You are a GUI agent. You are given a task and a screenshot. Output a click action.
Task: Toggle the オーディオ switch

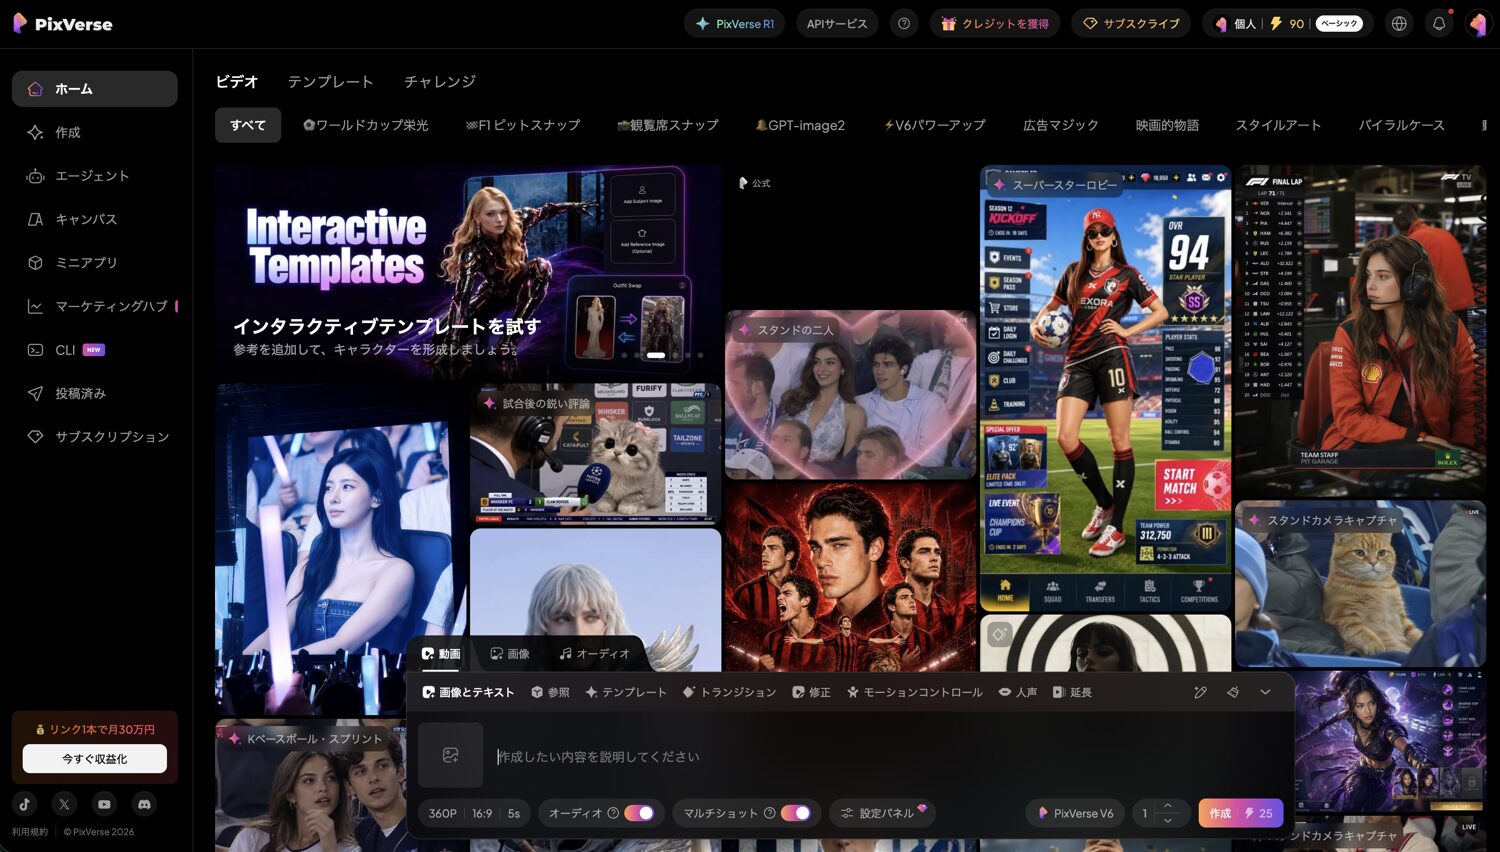[639, 813]
